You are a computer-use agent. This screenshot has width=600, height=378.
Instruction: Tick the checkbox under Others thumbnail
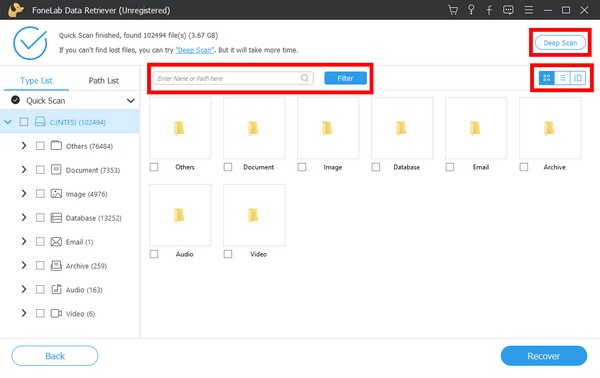154,167
